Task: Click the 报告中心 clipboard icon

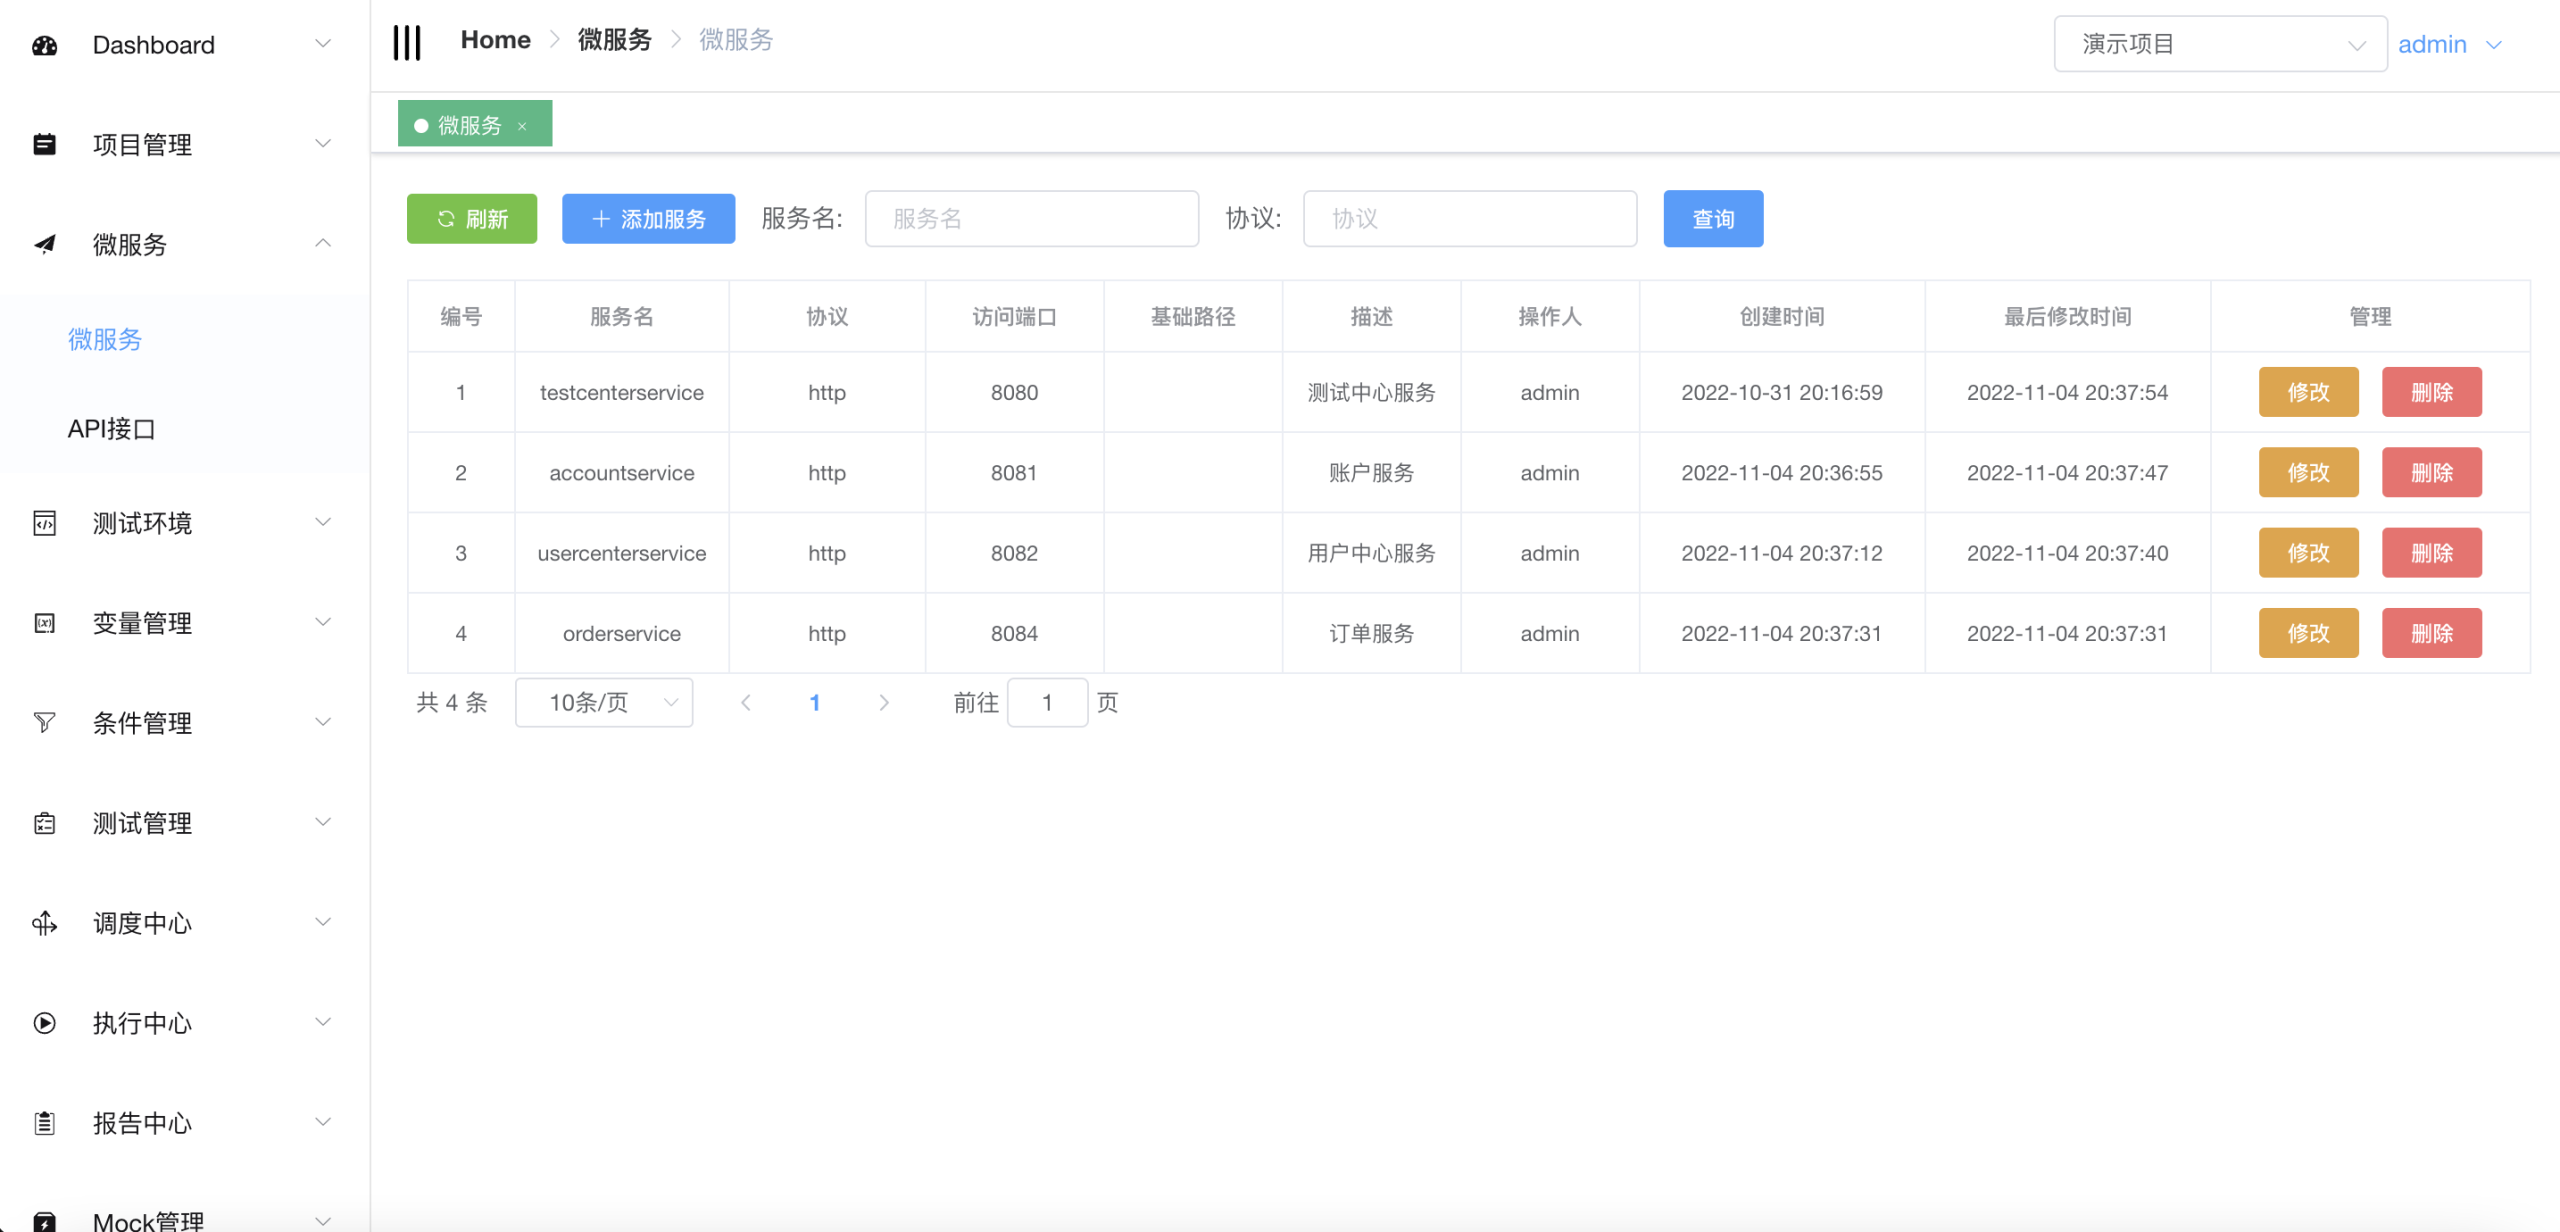Action: pyautogui.click(x=45, y=1122)
